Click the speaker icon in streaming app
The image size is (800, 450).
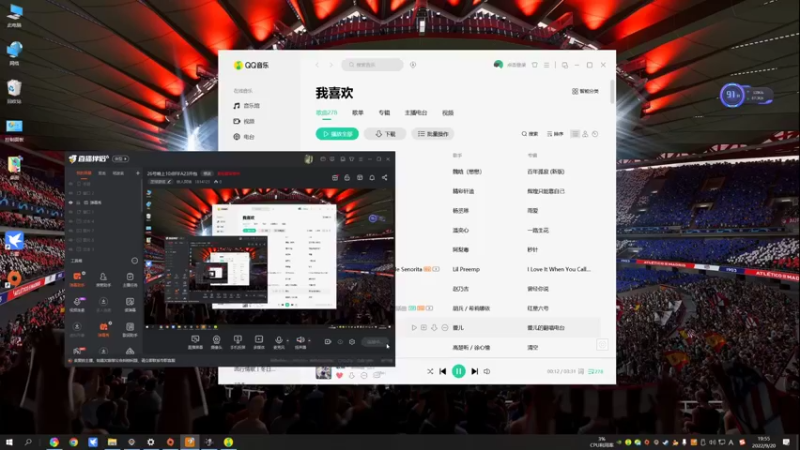tap(300, 341)
